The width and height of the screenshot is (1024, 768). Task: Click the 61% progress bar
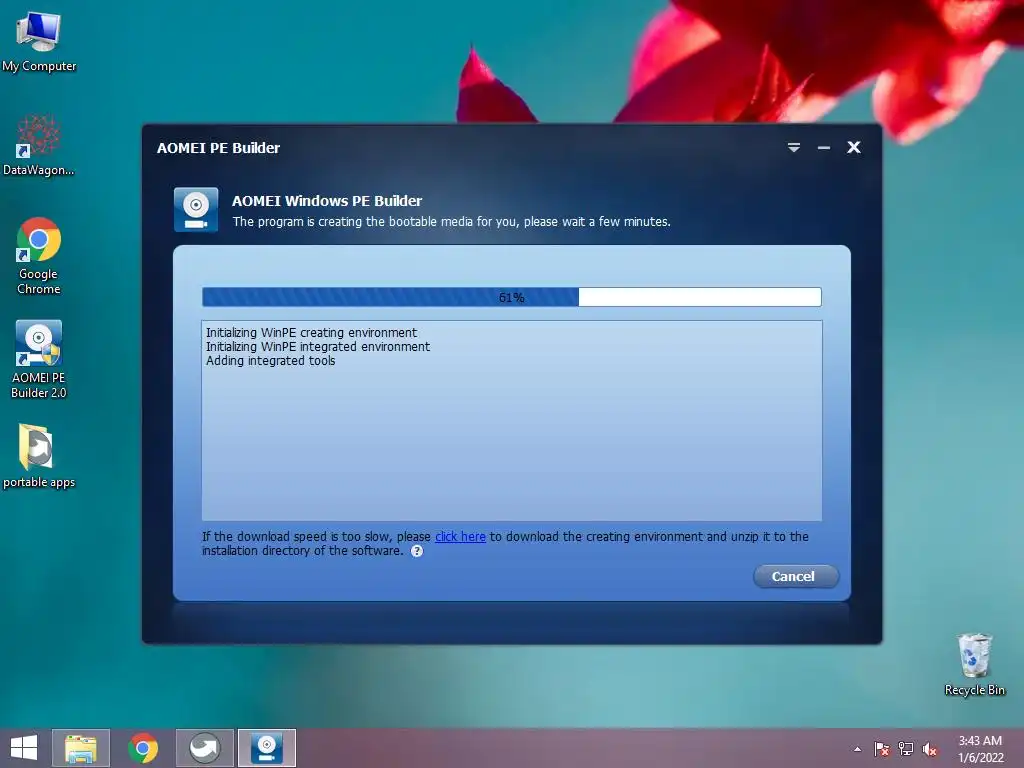(511, 297)
